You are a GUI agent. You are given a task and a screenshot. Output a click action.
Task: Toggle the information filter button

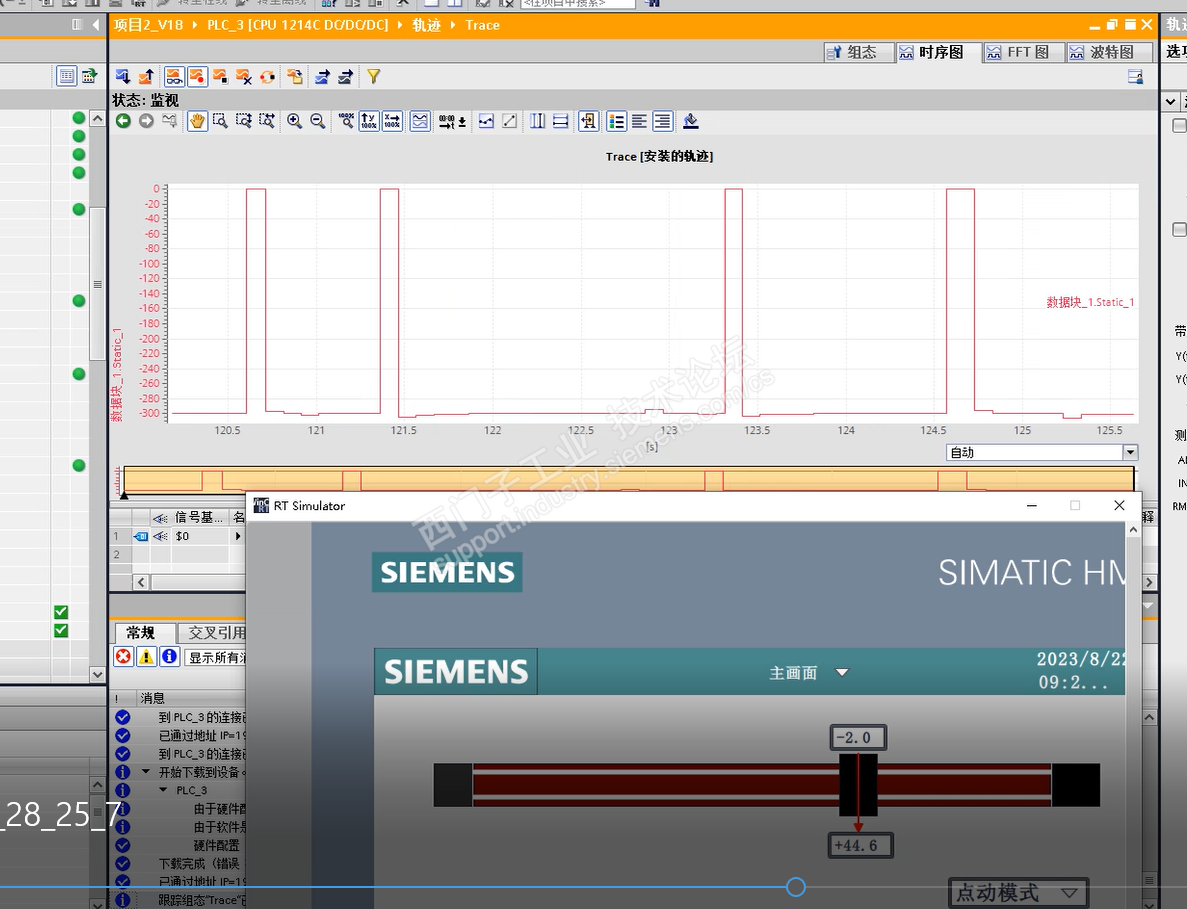[x=170, y=657]
